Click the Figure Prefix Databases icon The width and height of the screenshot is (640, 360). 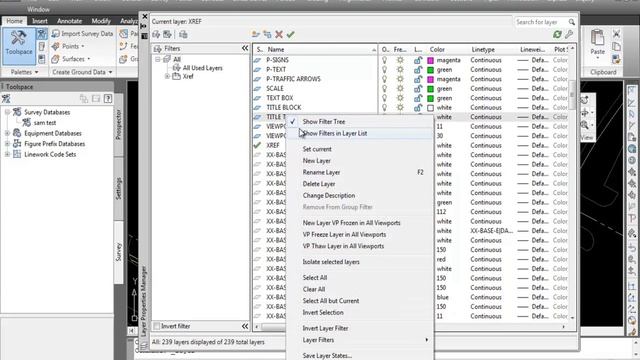17,144
